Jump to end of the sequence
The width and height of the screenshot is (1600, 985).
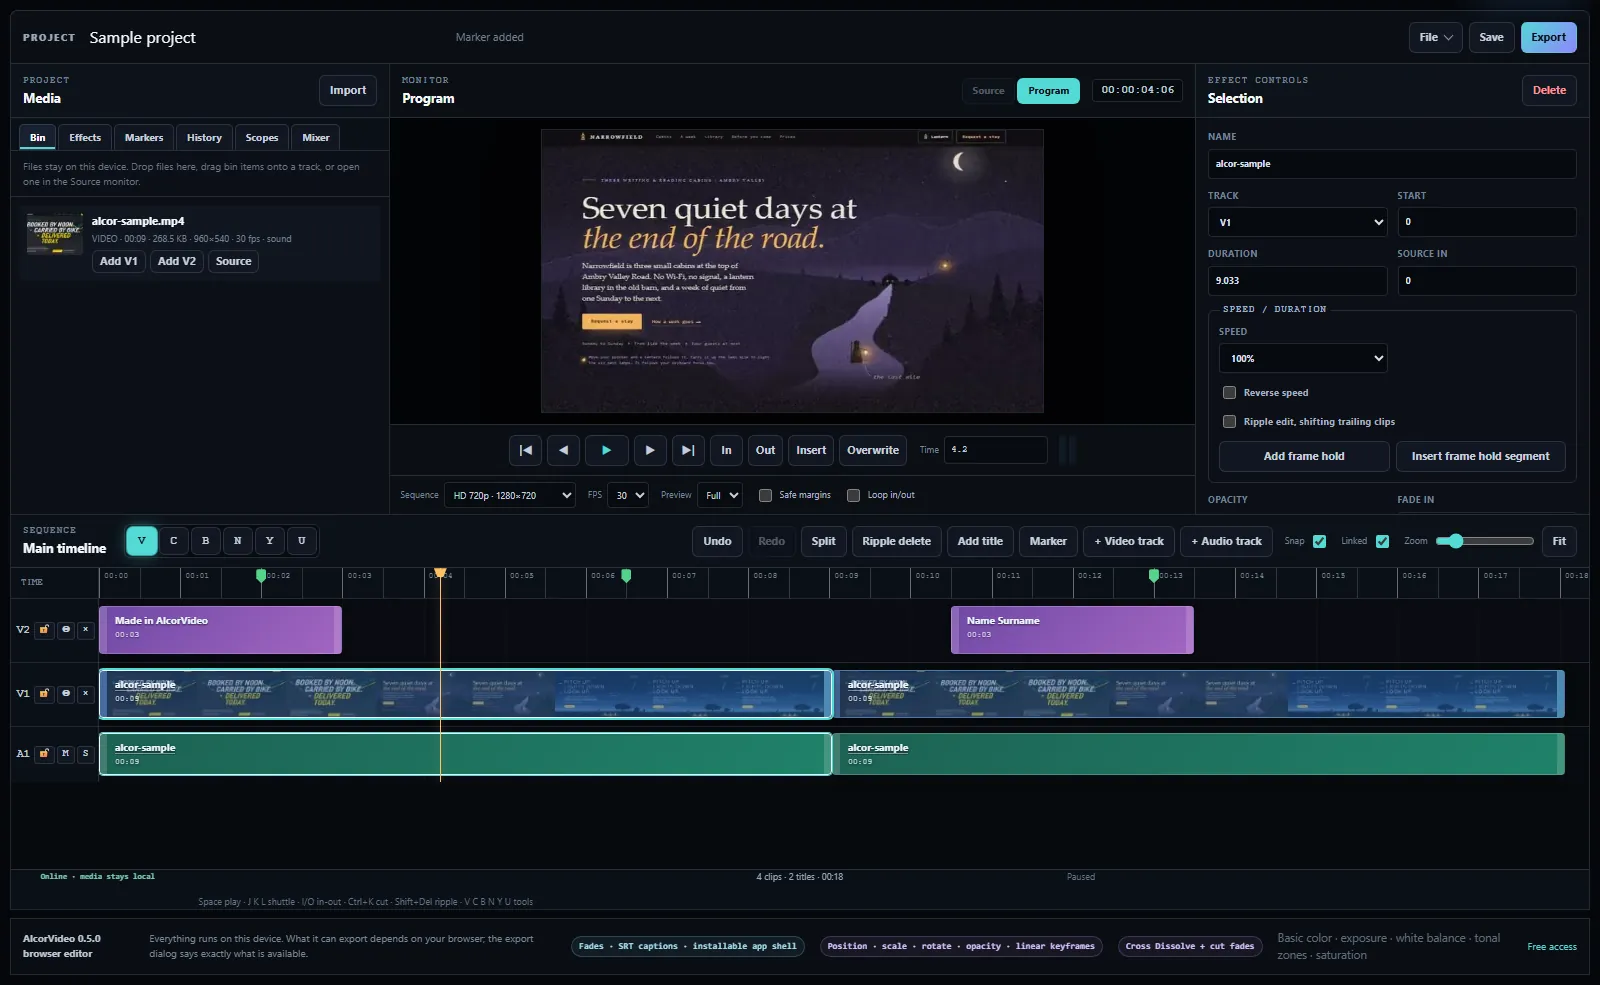pos(688,450)
